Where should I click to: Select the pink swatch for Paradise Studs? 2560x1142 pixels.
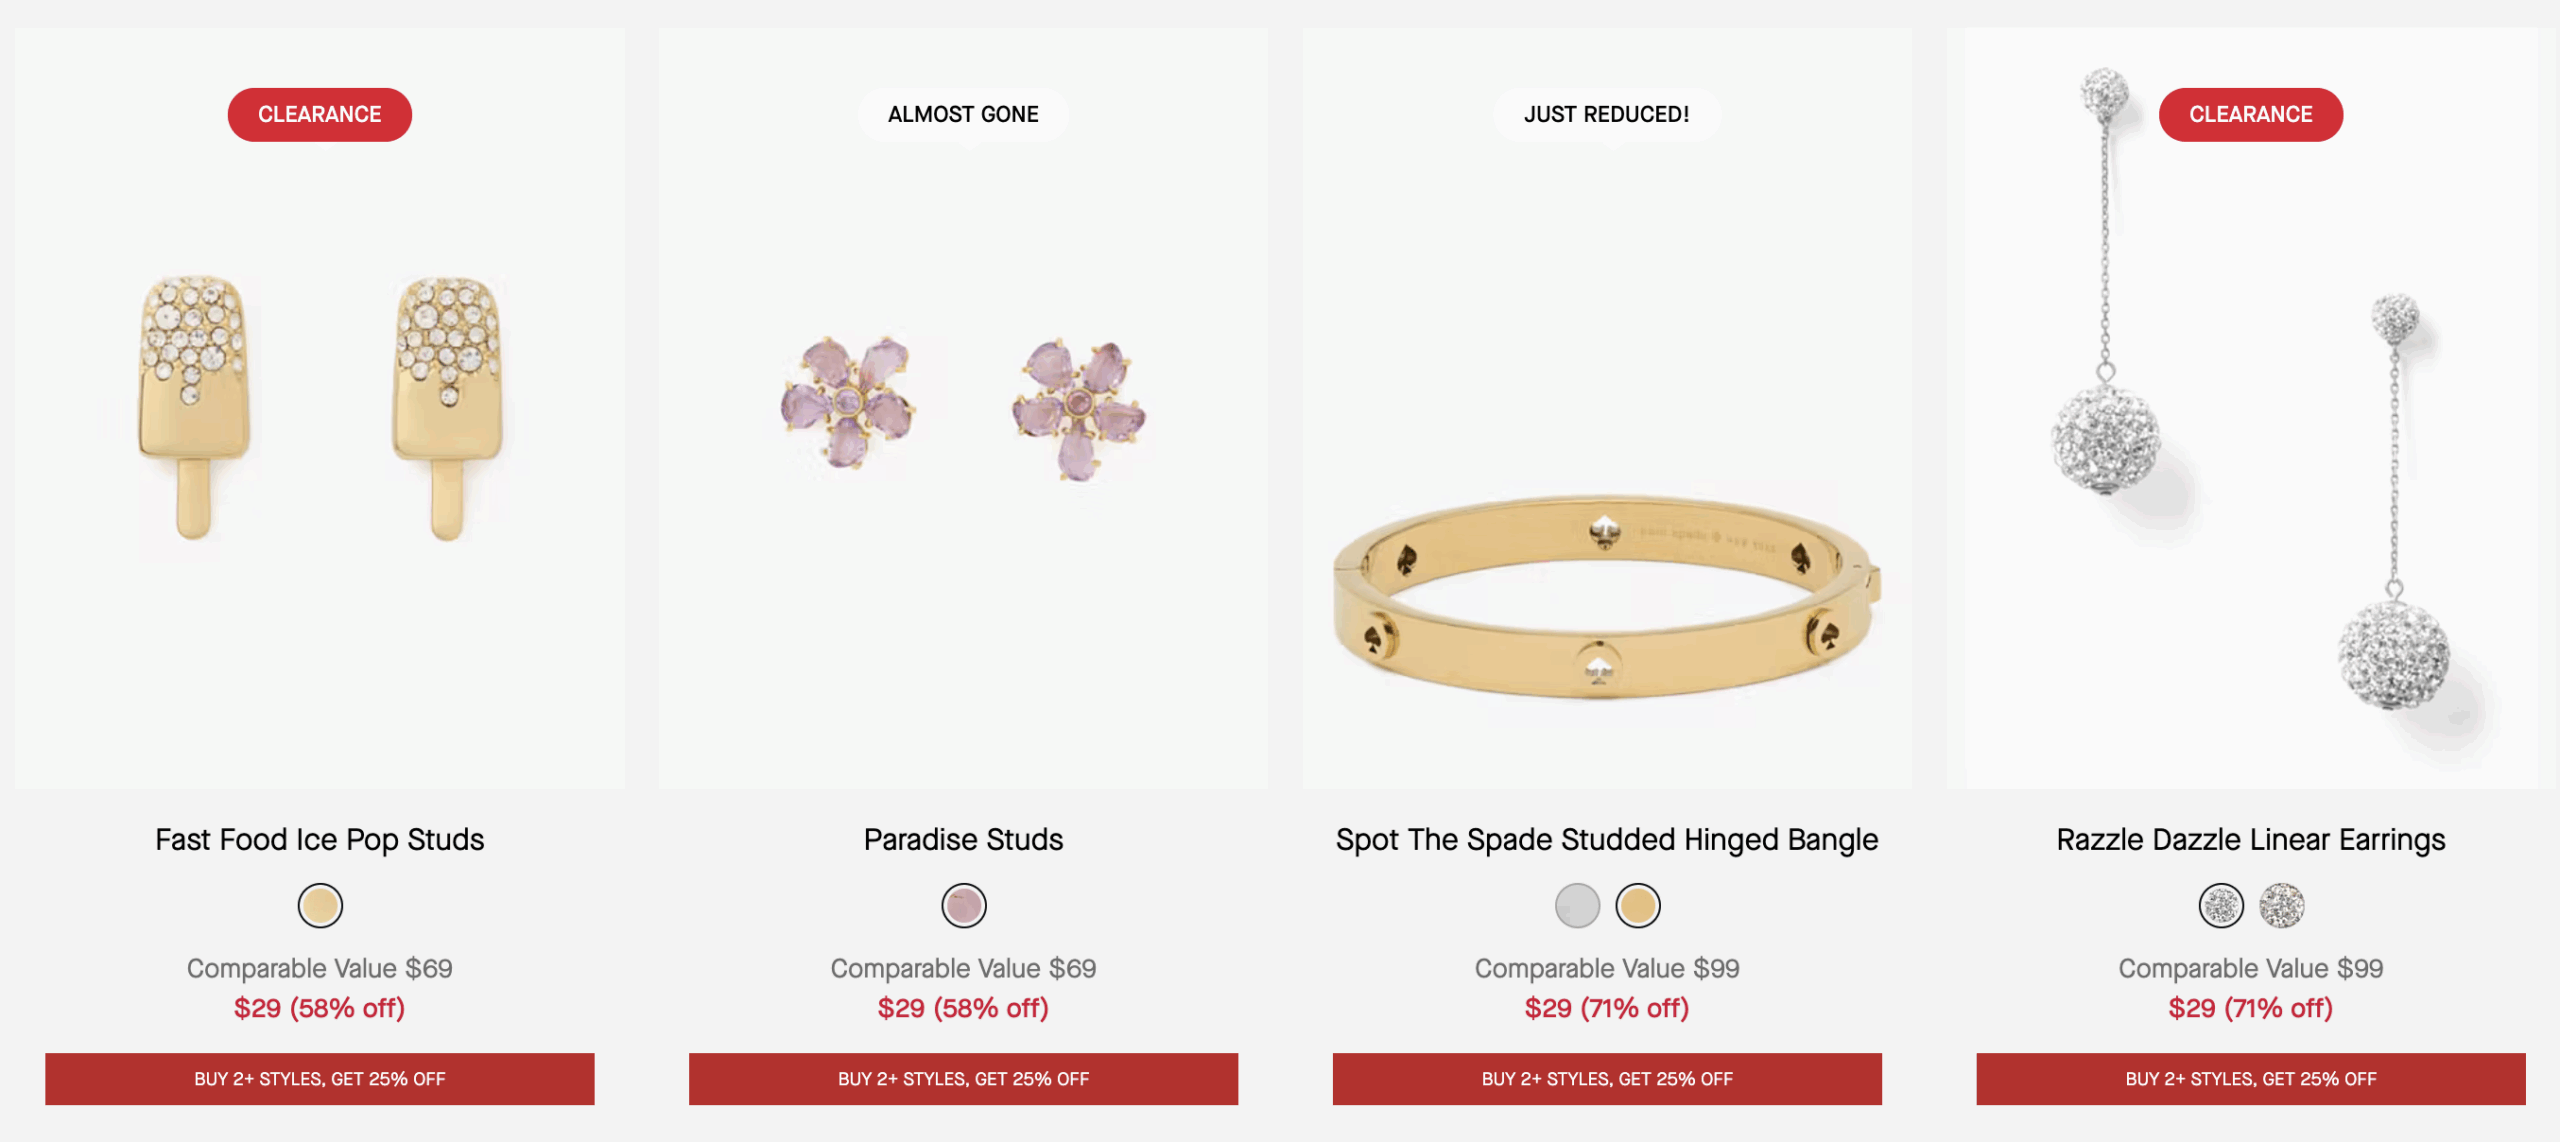(963, 905)
